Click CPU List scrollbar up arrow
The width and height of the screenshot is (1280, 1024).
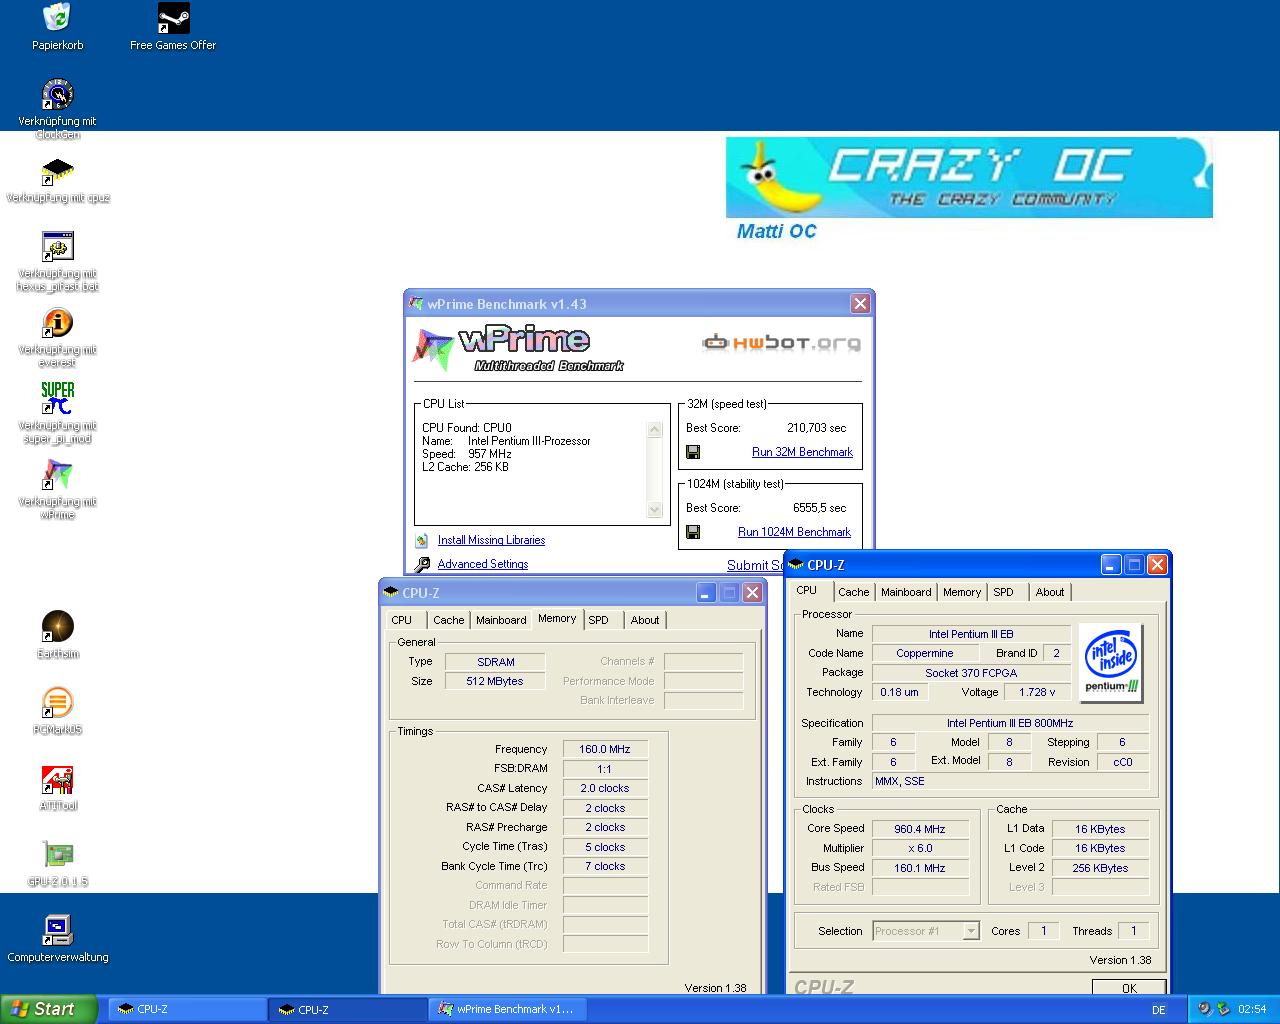coord(655,430)
